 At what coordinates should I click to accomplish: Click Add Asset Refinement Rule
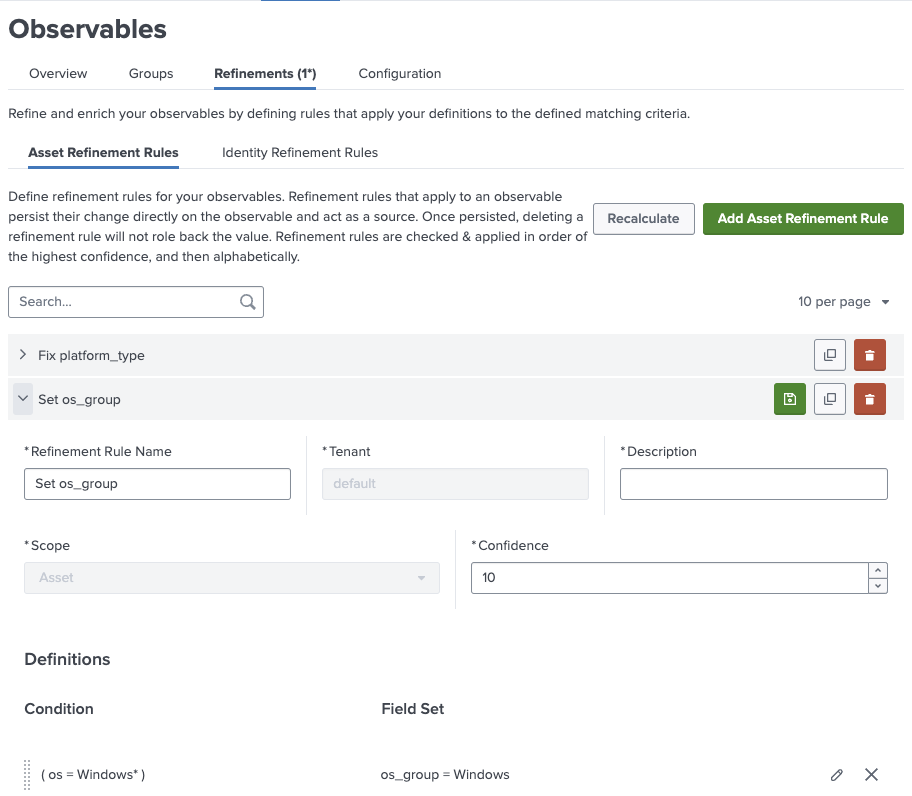tap(803, 218)
